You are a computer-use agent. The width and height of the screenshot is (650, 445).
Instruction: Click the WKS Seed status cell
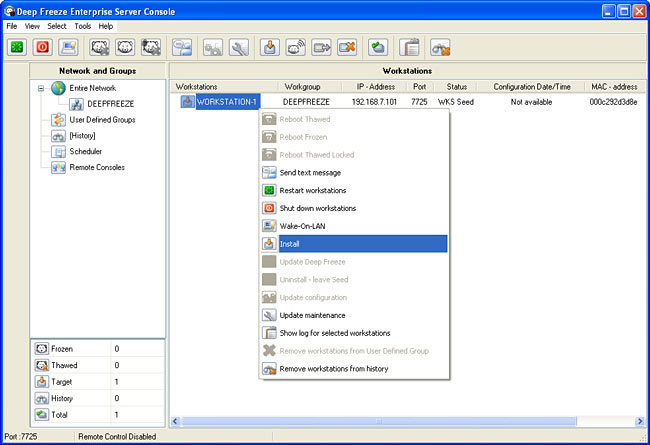pyautogui.click(x=456, y=102)
